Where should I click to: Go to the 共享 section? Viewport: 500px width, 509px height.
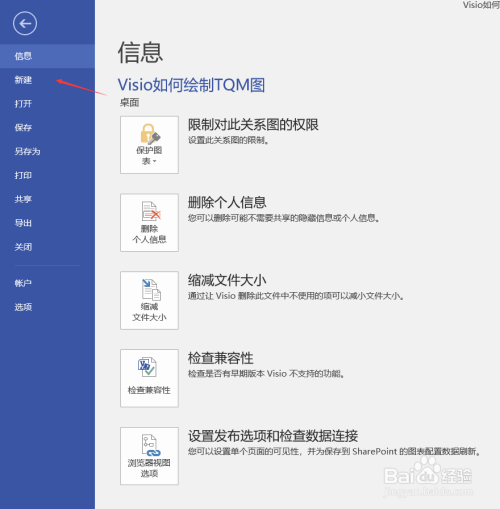[47, 199]
